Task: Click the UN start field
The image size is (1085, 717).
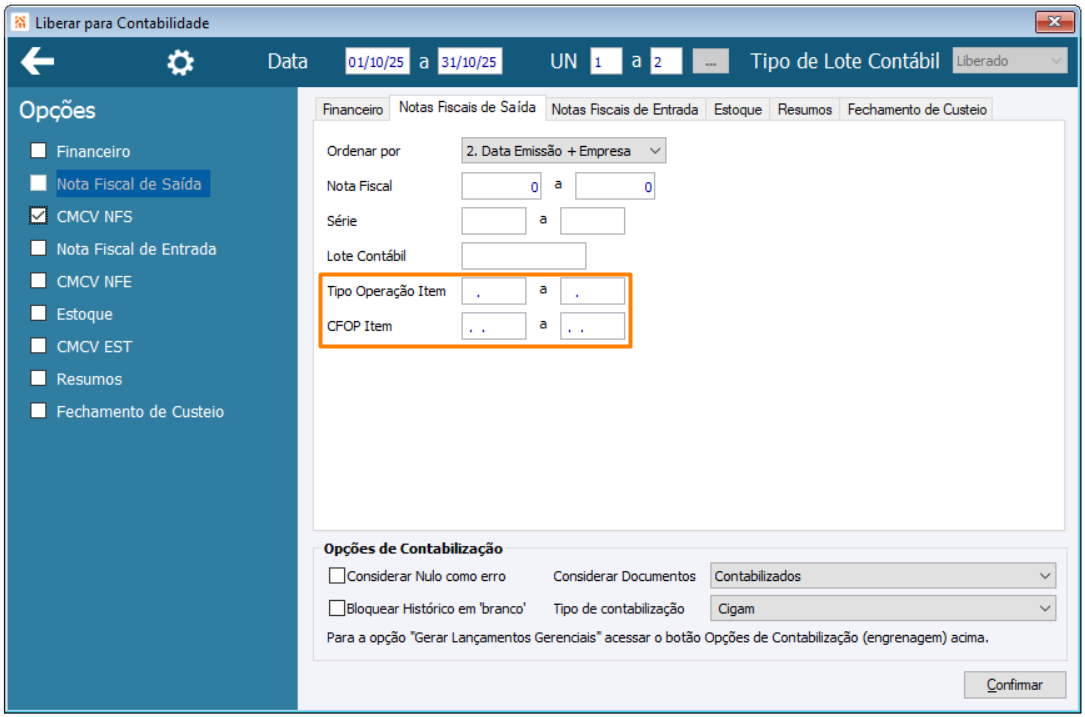Action: [x=606, y=62]
